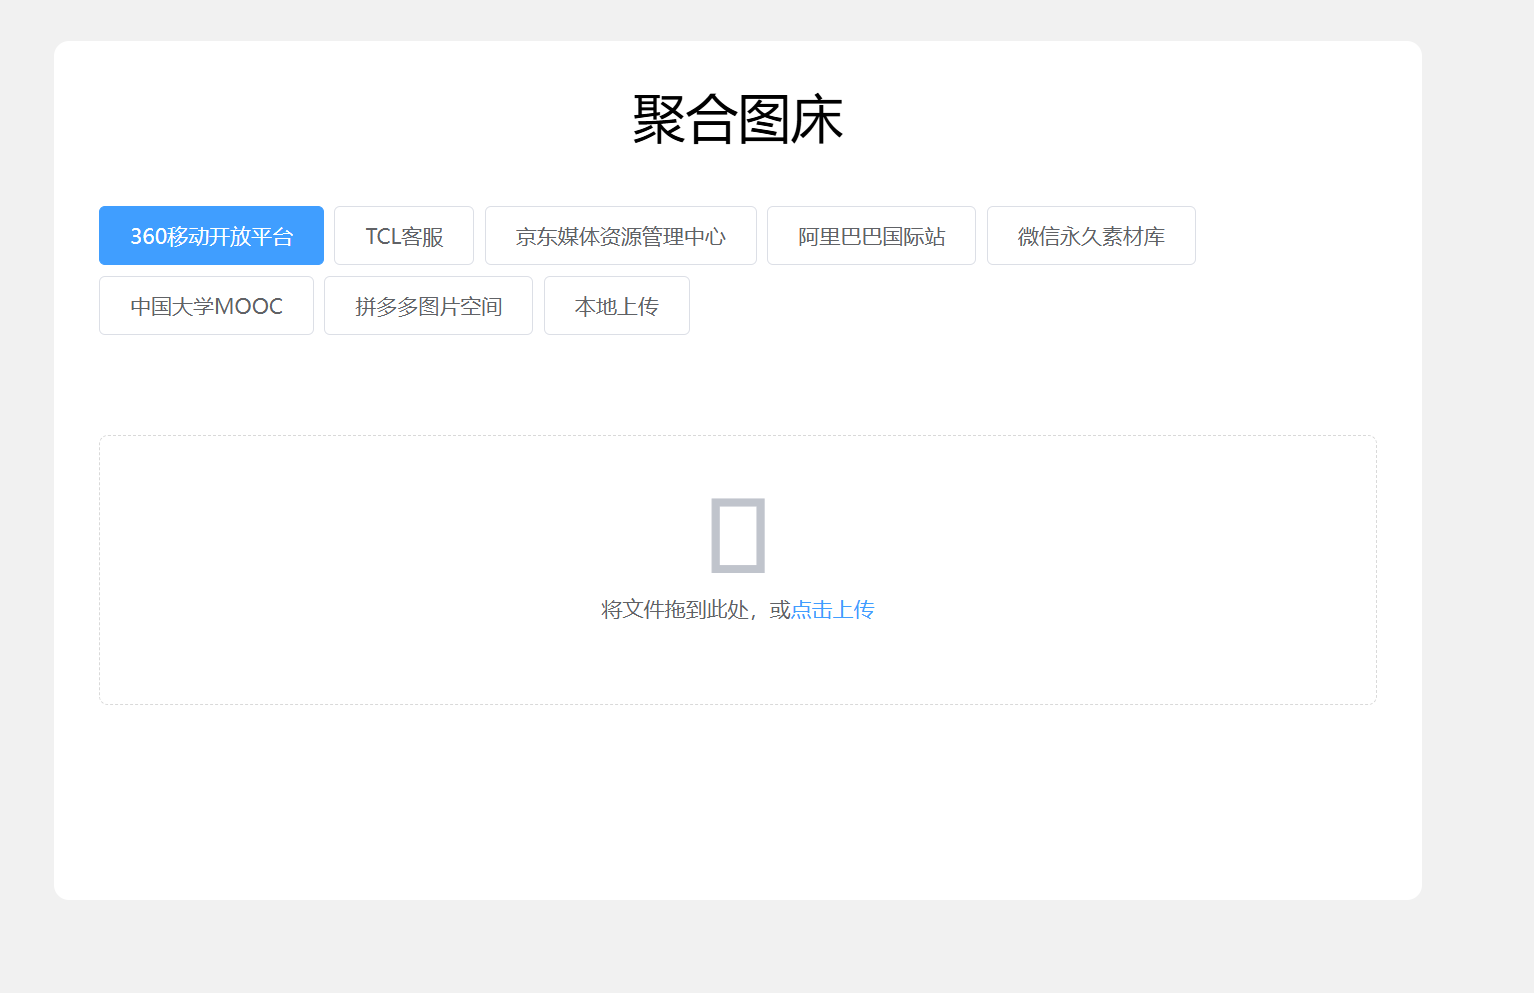Click the last button in the top row
Screen dimensions: 1534x993
coord(1090,235)
